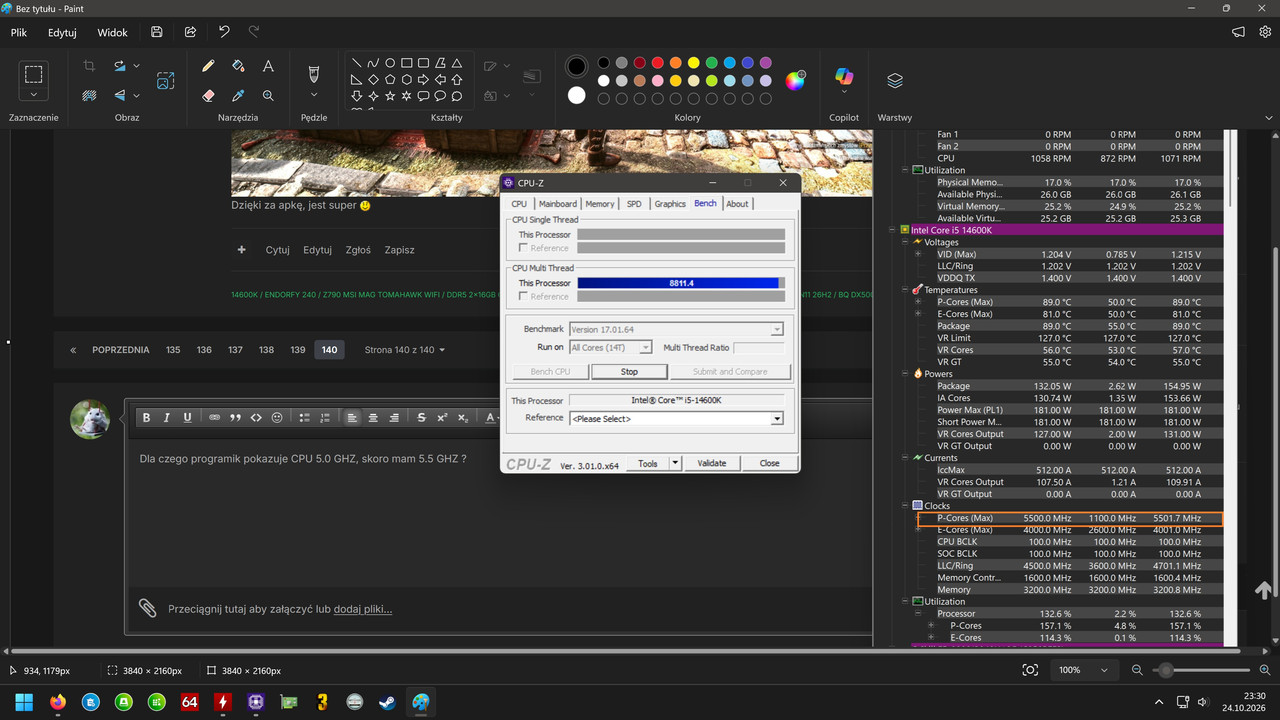This screenshot has height=720, width=1280.
Task: Open the Plik menu
Action: pyautogui.click(x=19, y=32)
